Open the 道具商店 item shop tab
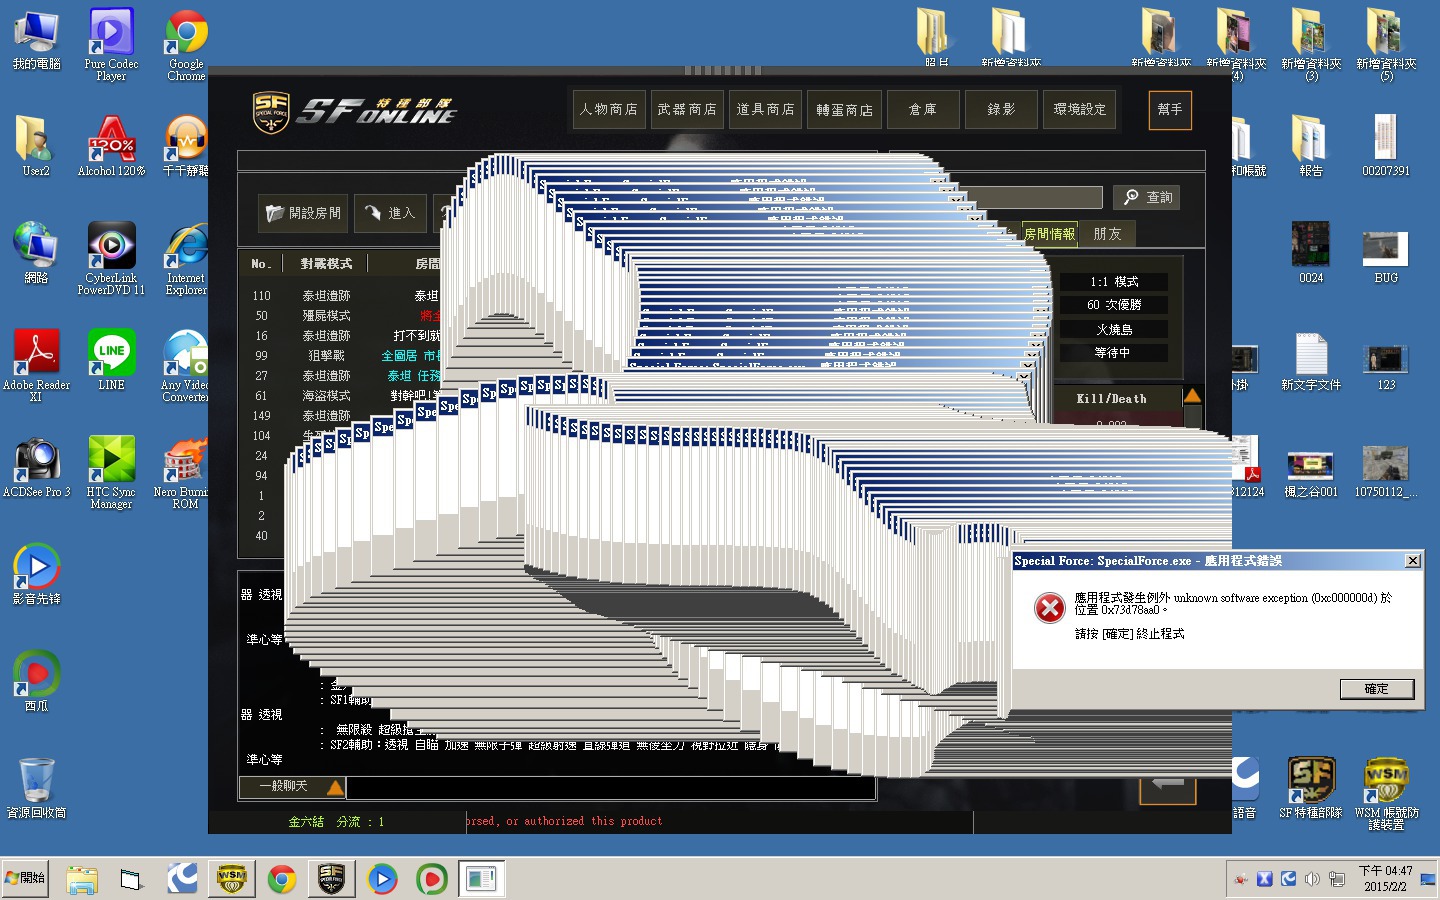Screen dimensions: 1440x900 pos(765,110)
